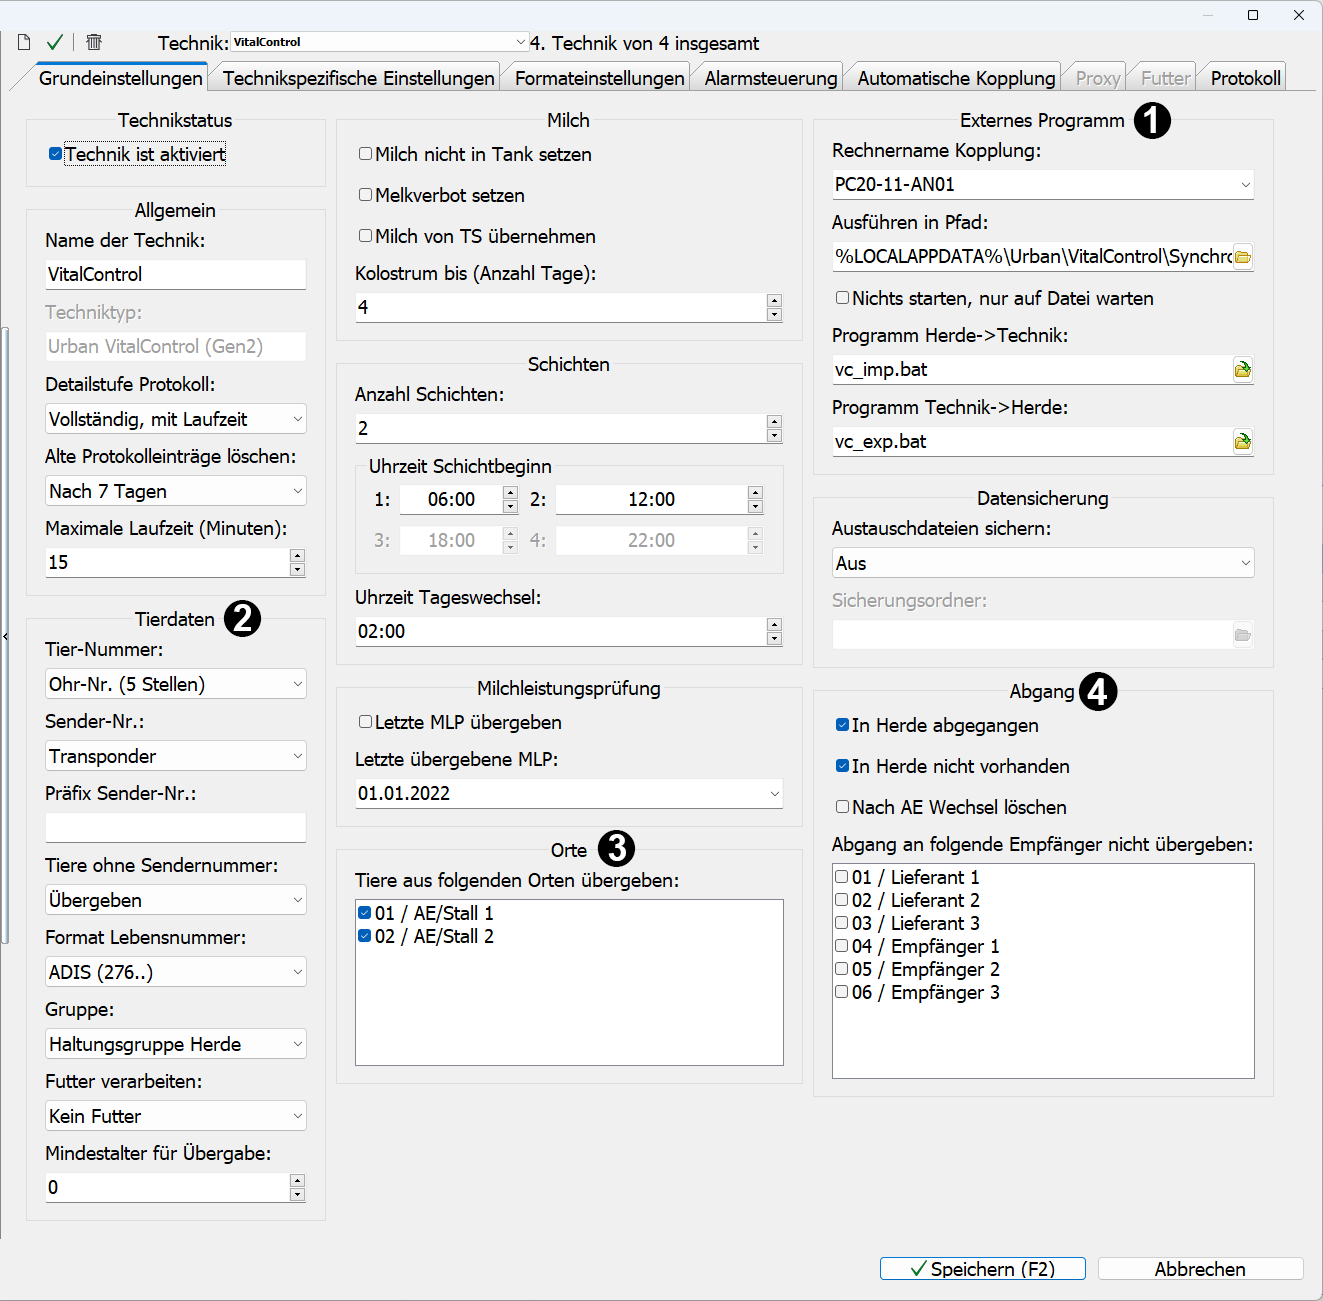Uncheck location 01 / AE/Stall 1
1323x1301 pixels.
(x=365, y=913)
